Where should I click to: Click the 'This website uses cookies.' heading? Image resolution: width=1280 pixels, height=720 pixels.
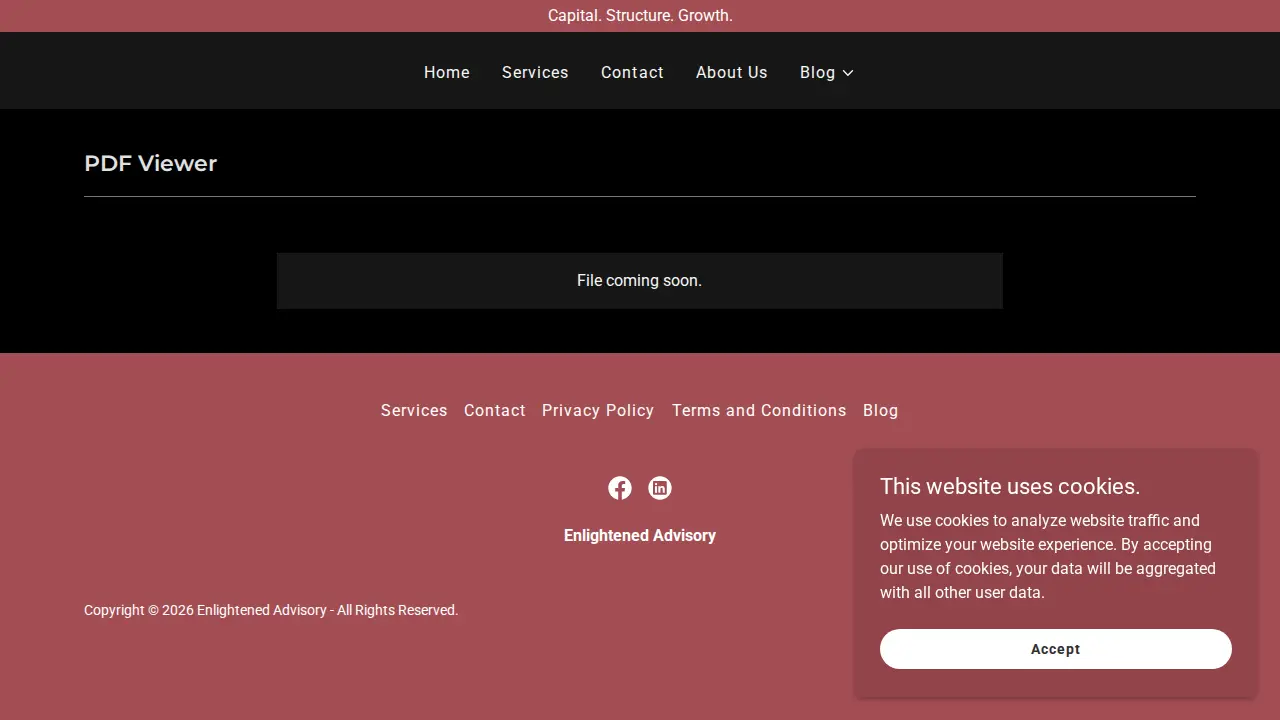point(1010,487)
